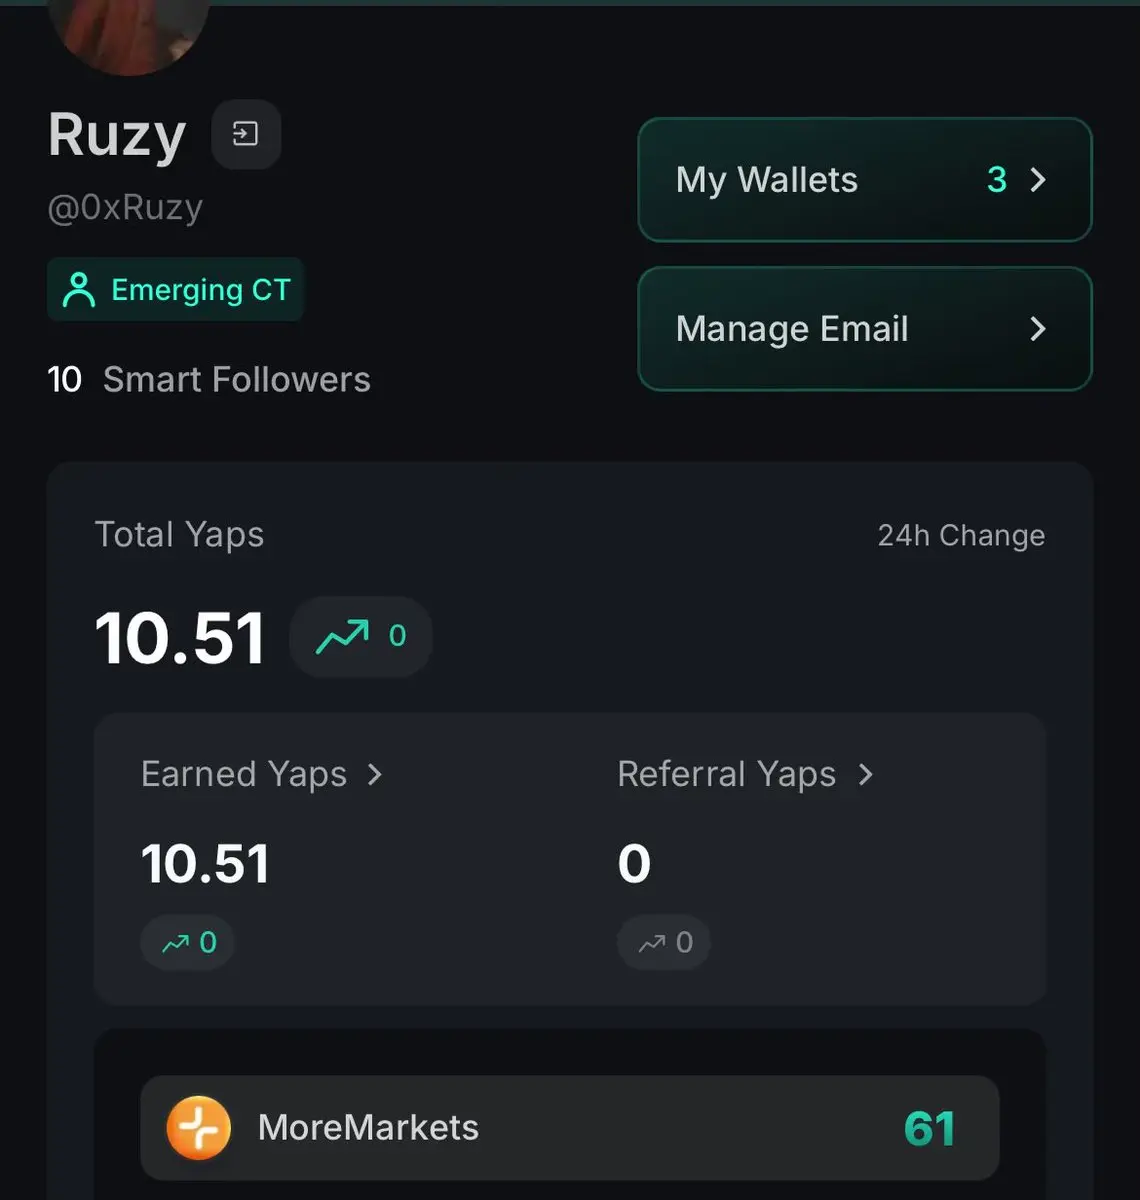Click the trend arrow under Earned Yaps

click(176, 943)
